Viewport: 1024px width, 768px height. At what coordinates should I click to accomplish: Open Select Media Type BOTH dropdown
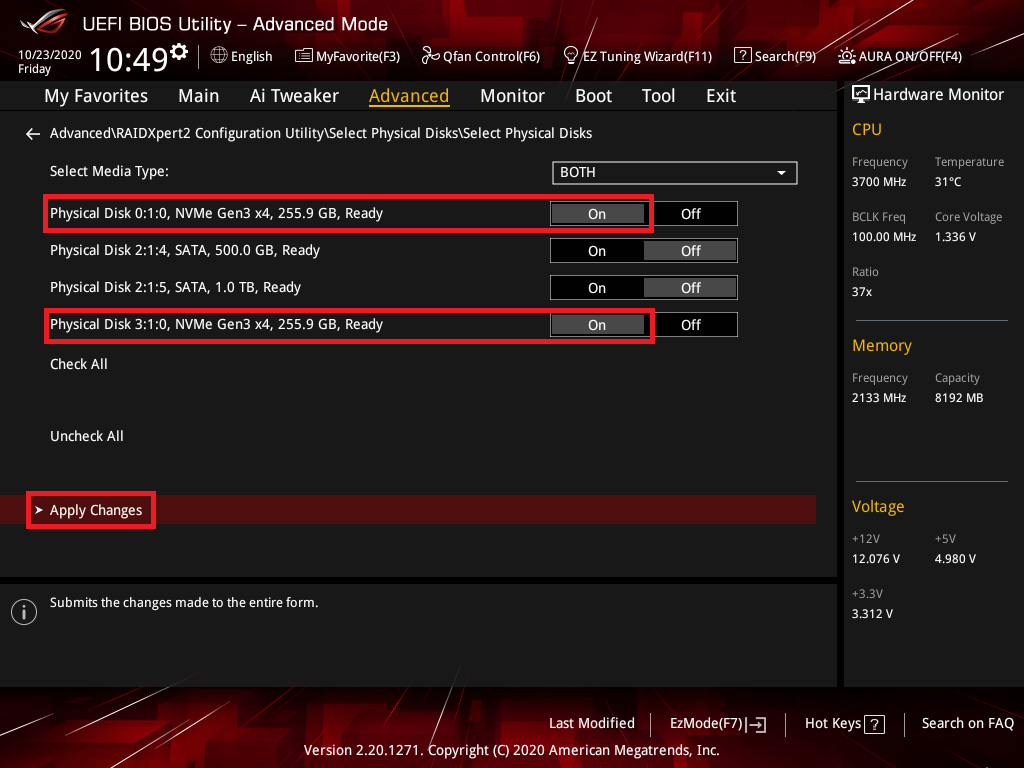(x=674, y=173)
